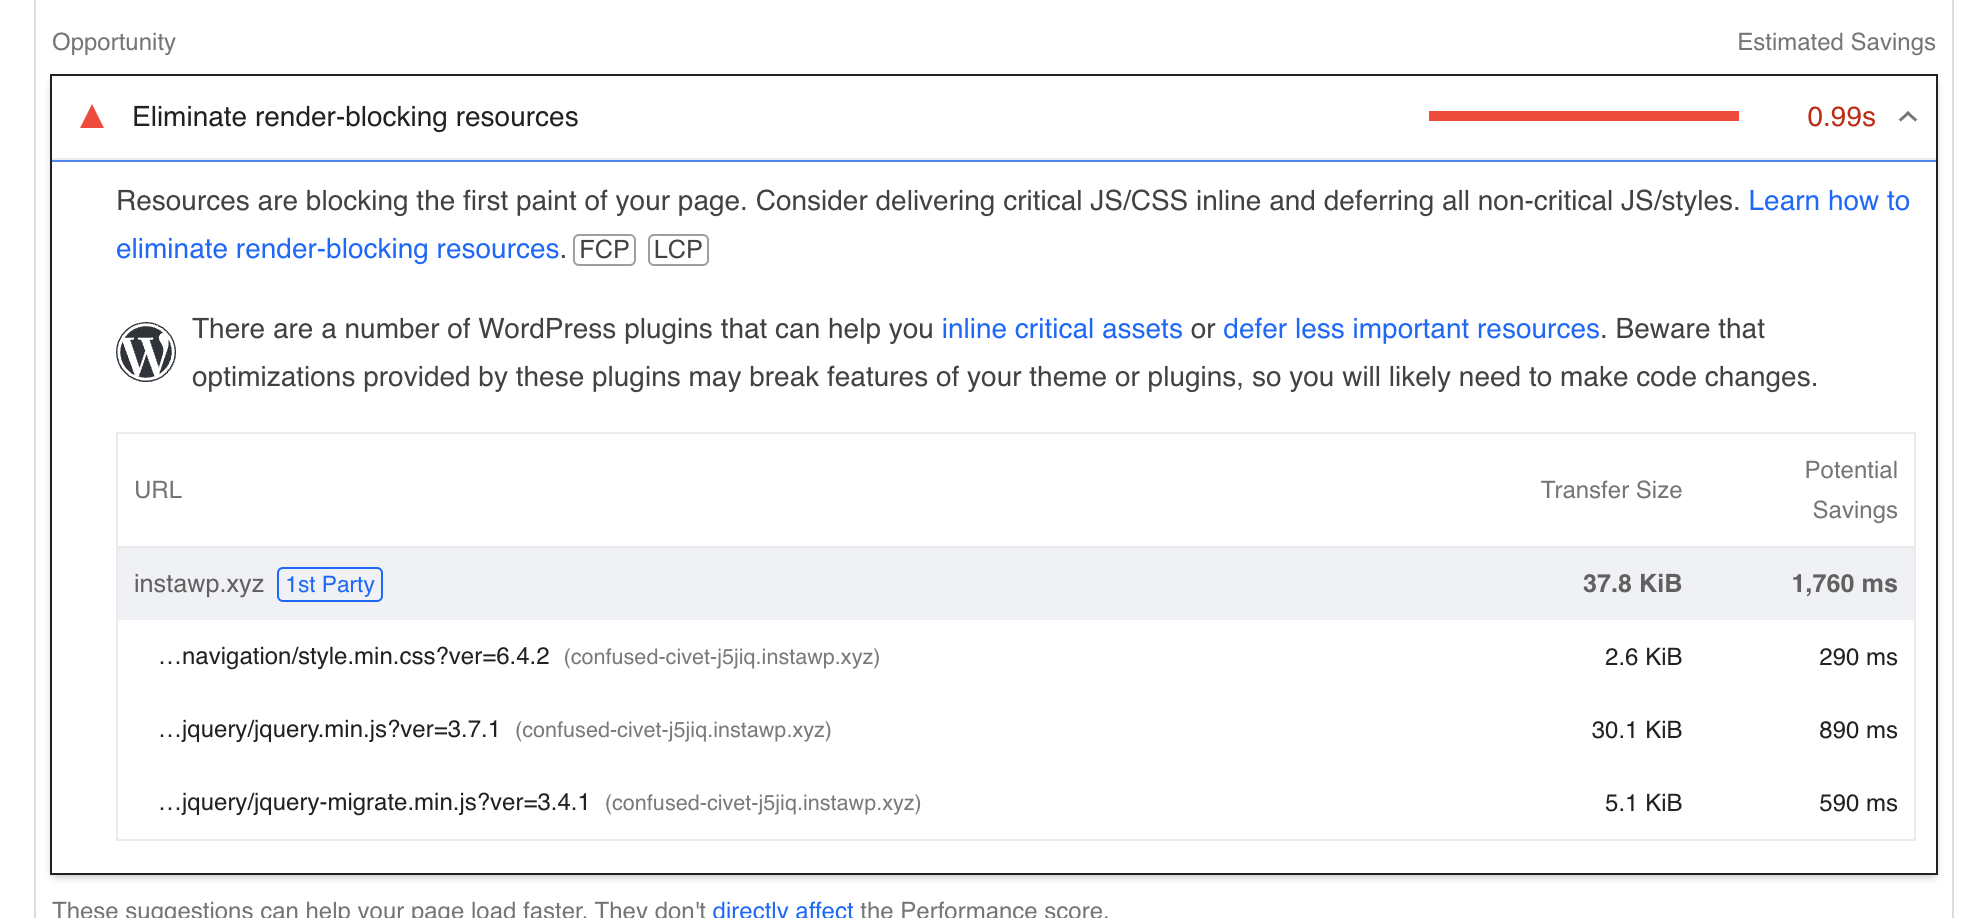Click the red estimated savings bar
The width and height of the screenshot is (1986, 918).
point(1584,115)
